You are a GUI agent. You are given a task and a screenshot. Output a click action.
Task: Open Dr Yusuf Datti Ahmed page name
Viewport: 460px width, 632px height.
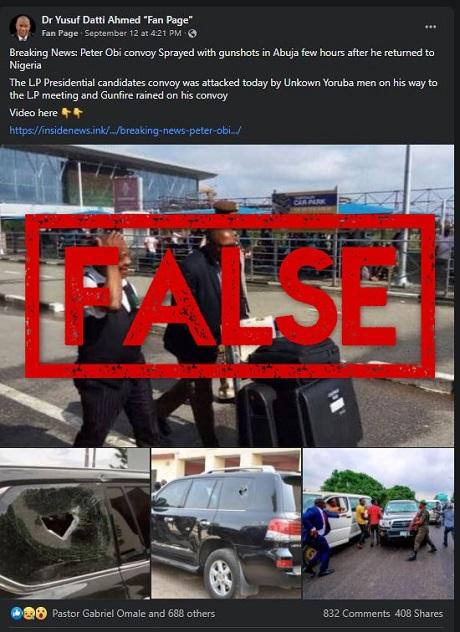pos(117,19)
